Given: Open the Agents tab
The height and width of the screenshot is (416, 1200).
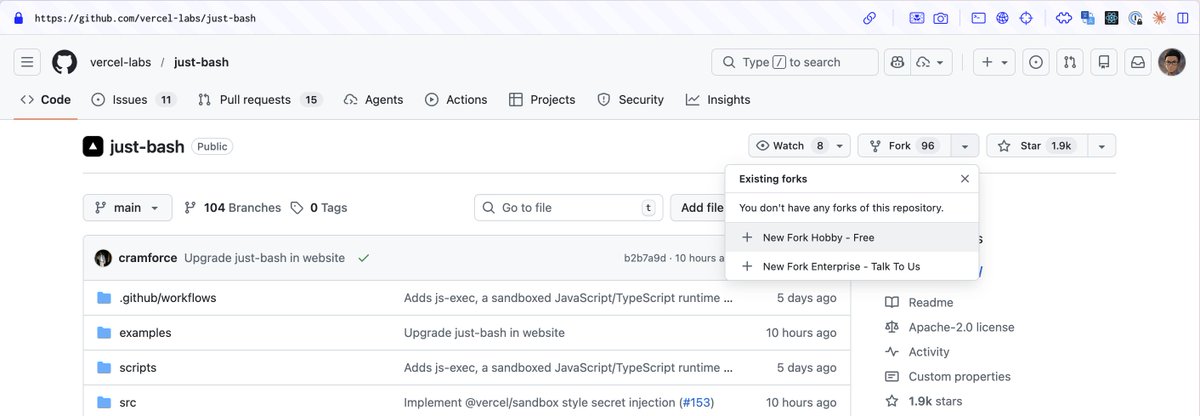Looking at the screenshot, I should pos(373,100).
